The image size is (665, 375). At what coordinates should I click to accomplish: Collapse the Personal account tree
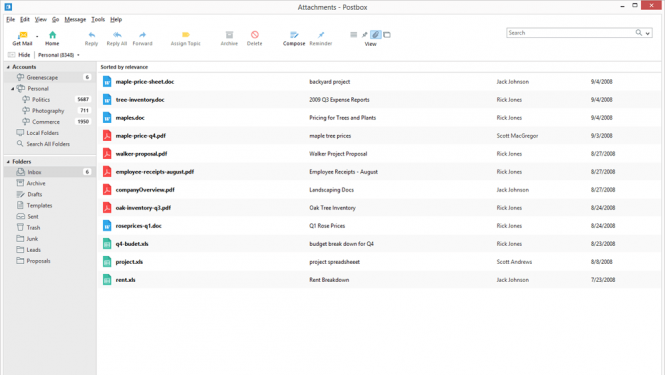pos(13,89)
